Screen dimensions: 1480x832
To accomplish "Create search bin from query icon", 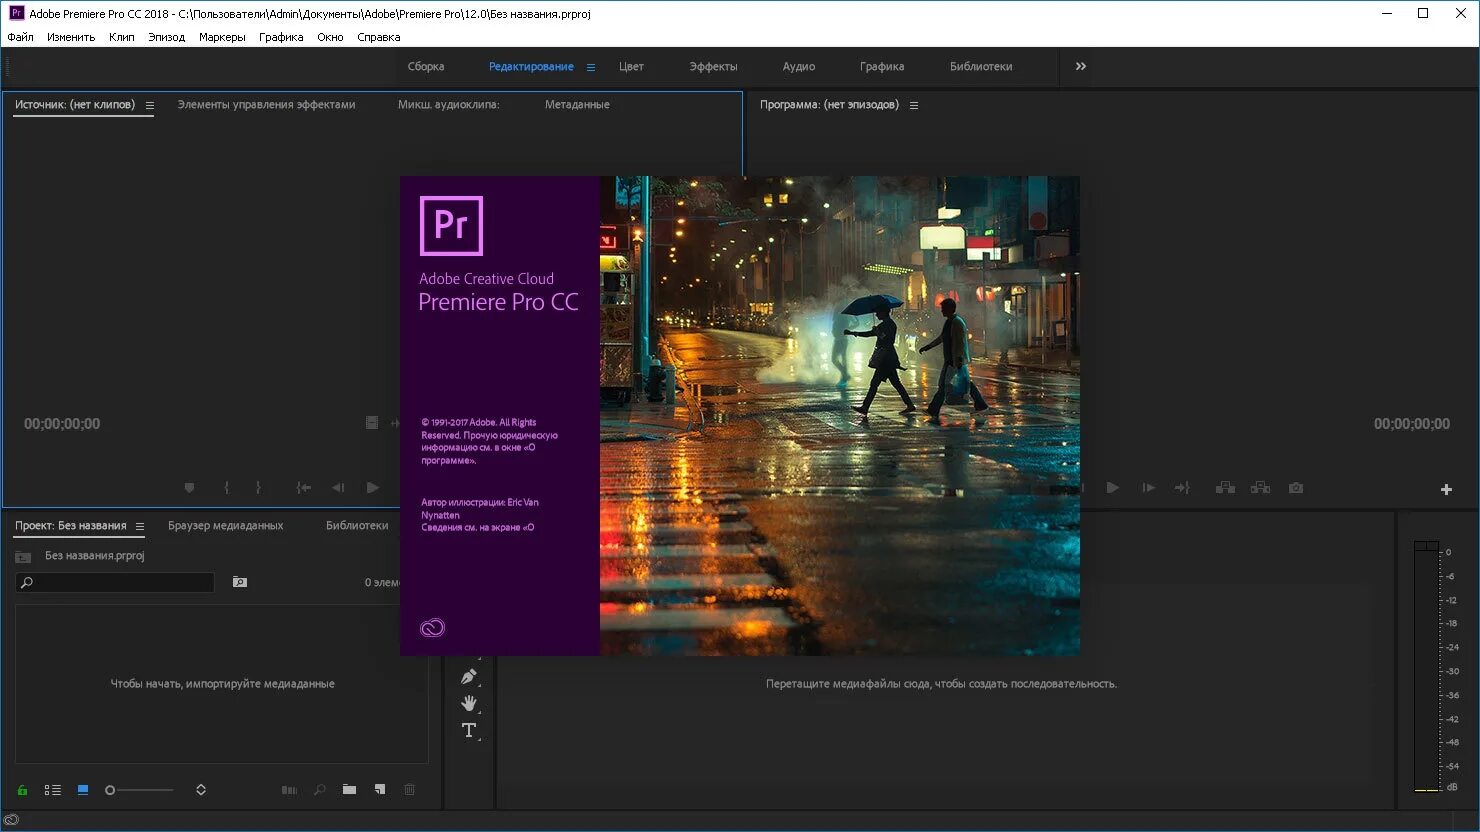I will pyautogui.click(x=240, y=582).
